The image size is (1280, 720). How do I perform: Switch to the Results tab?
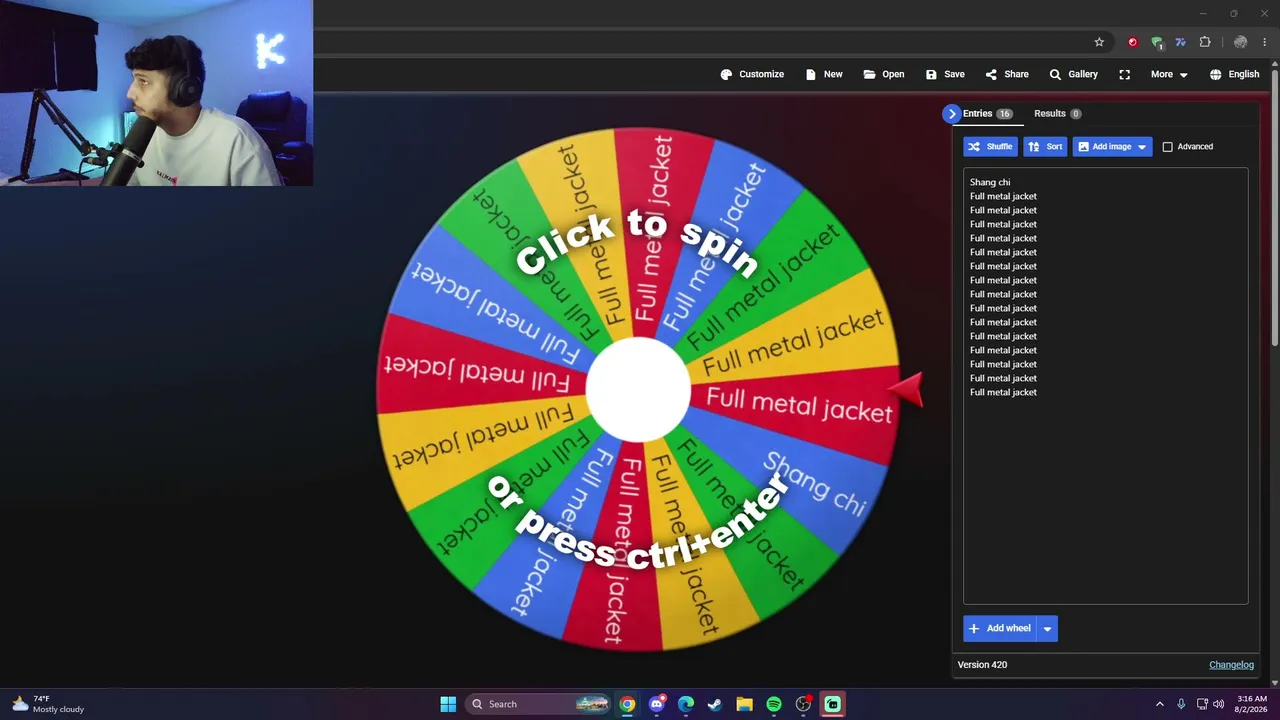click(1057, 114)
